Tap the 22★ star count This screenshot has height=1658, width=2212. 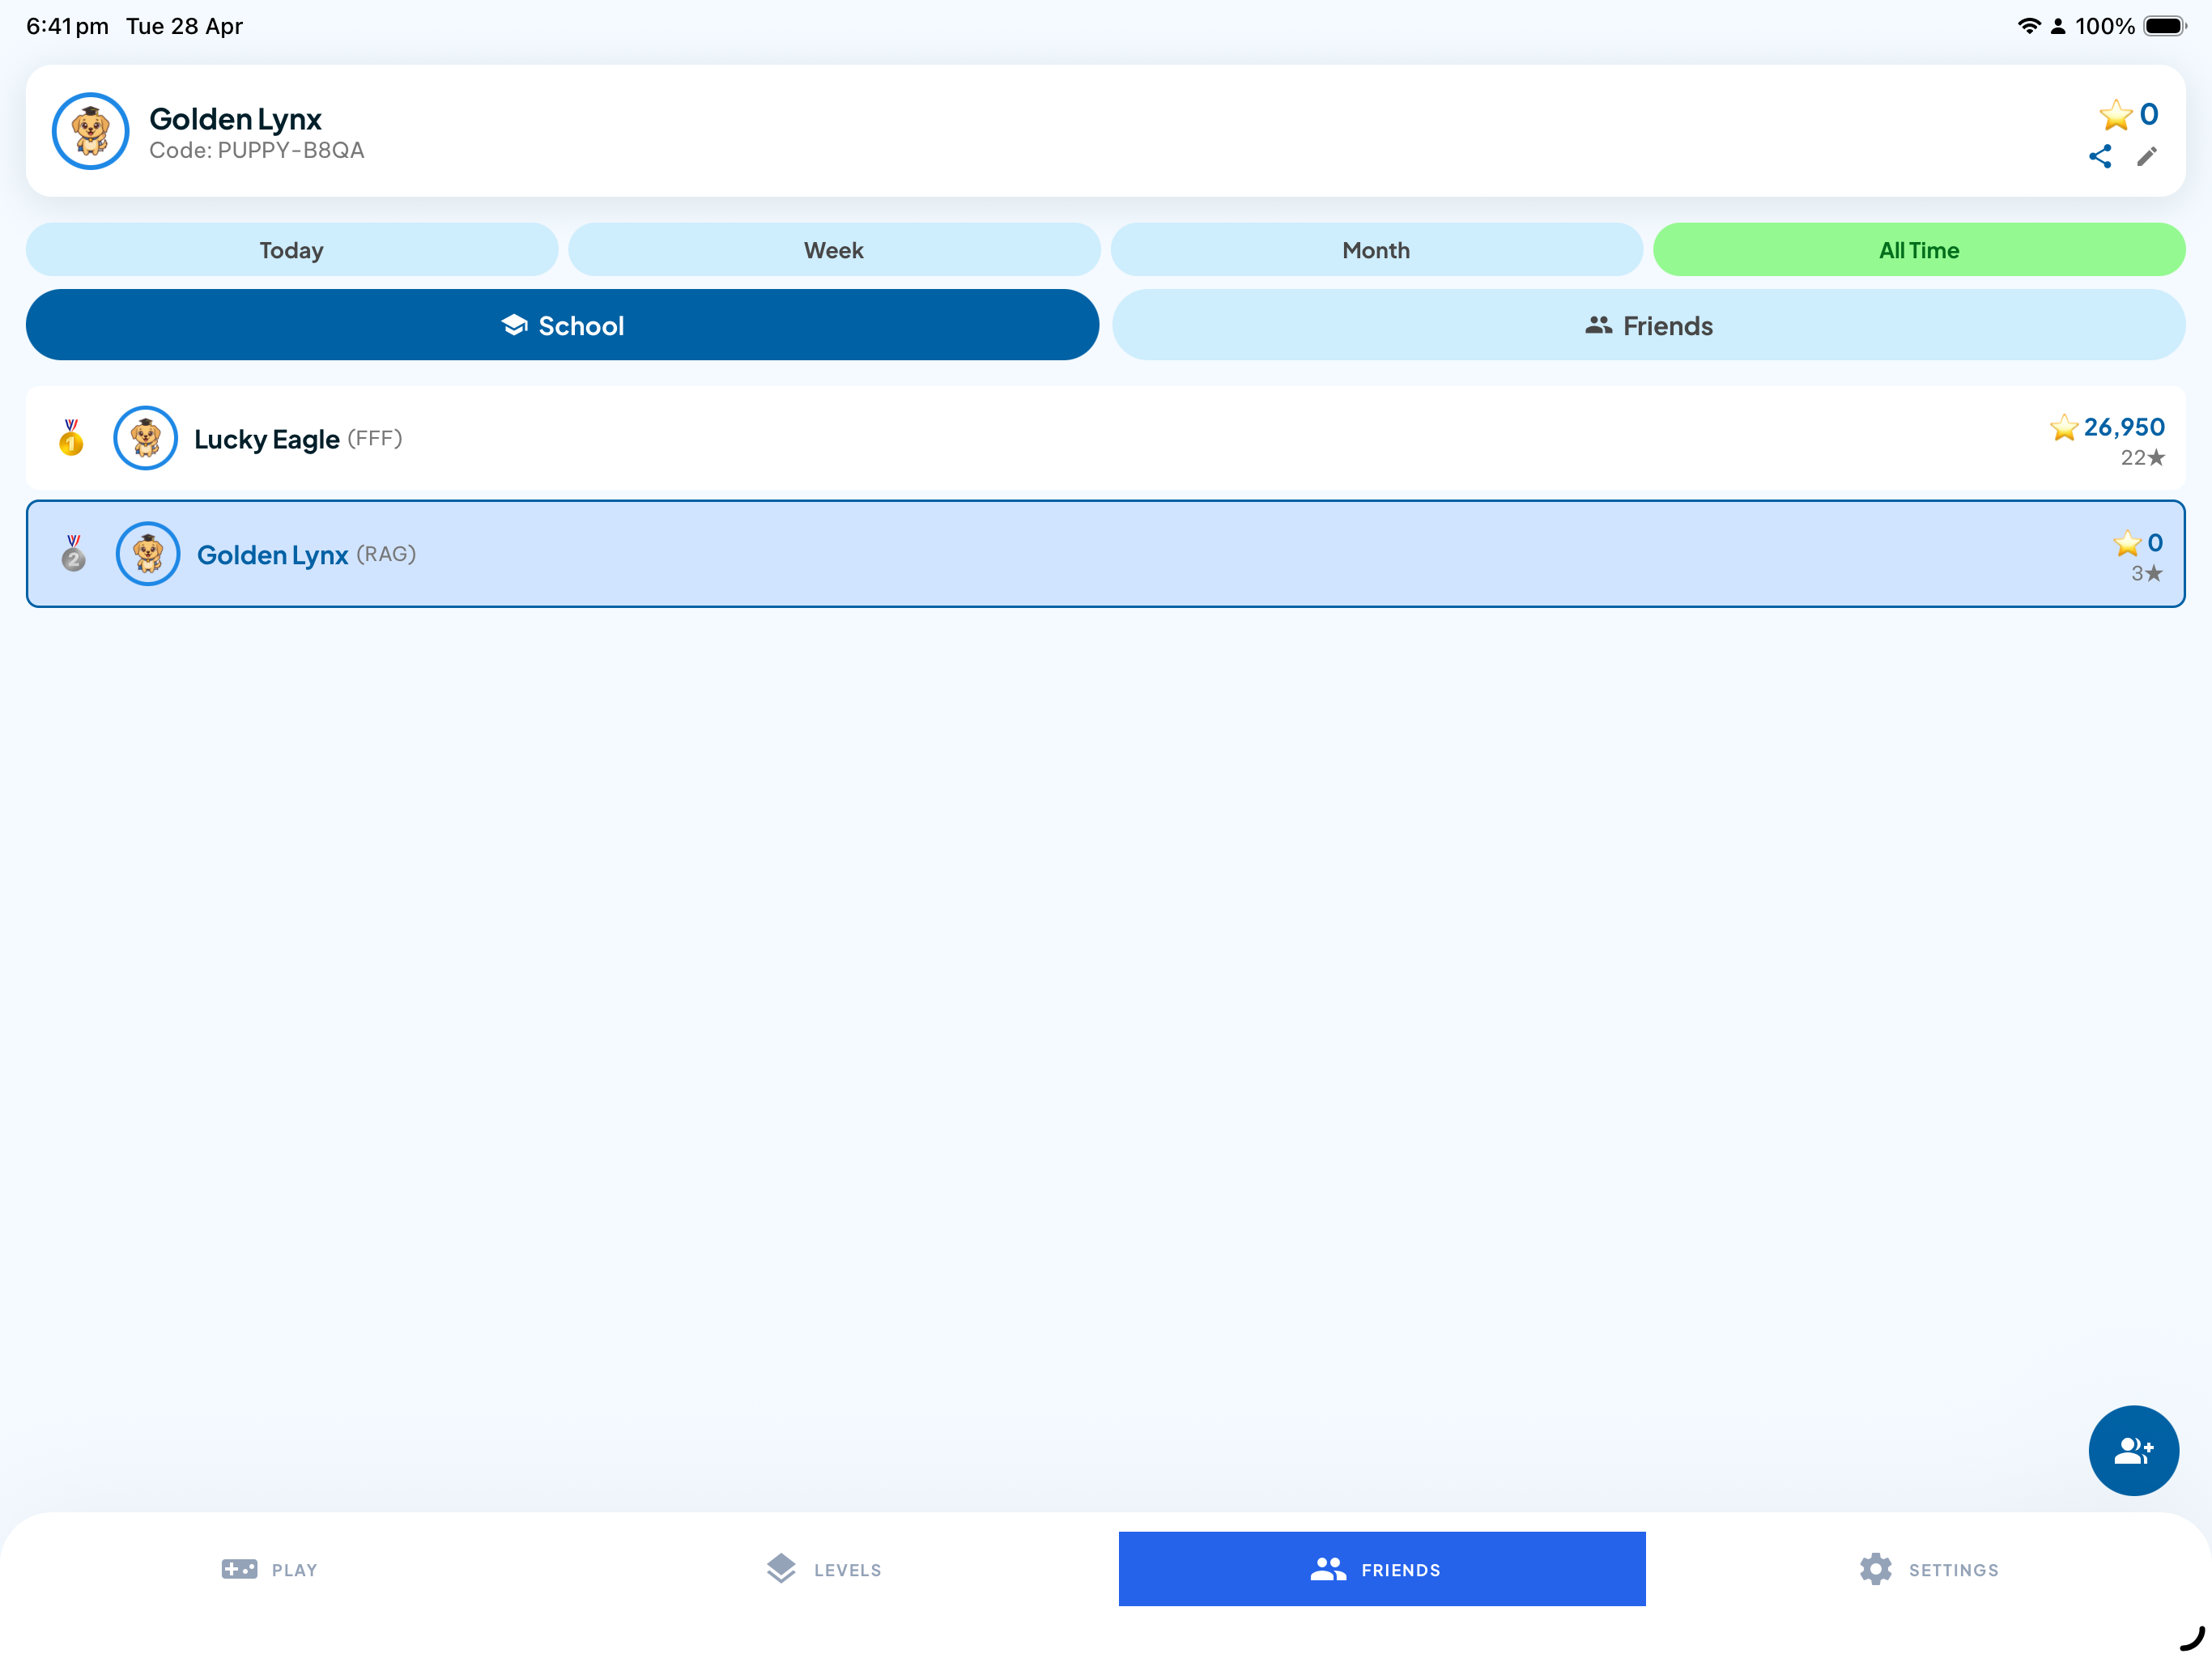coord(2143,458)
